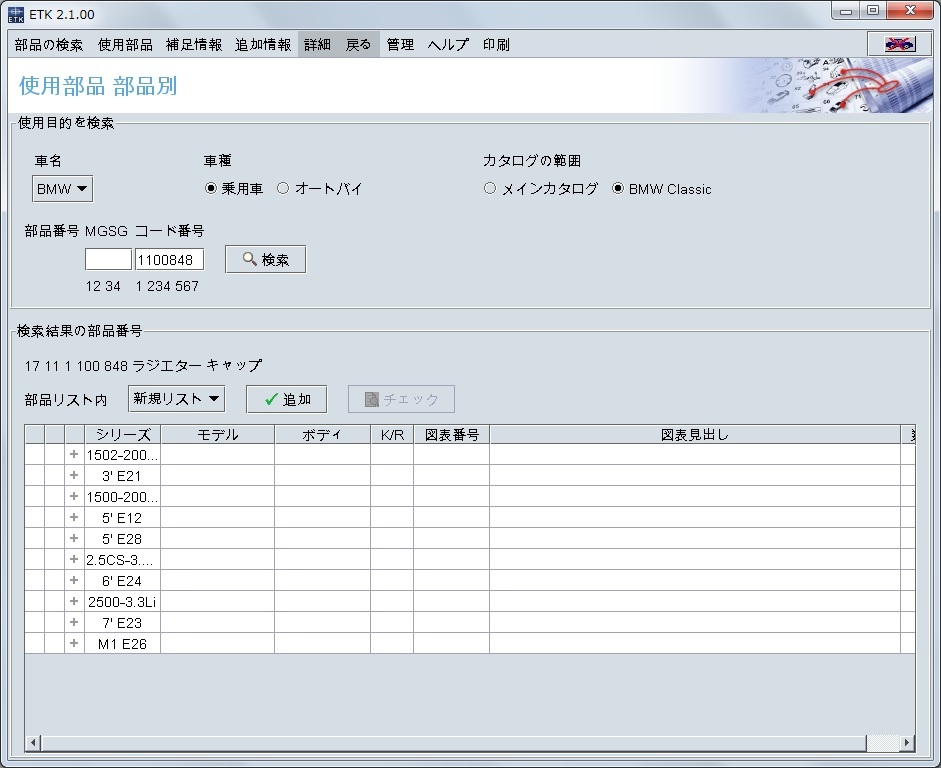The width and height of the screenshot is (941, 768).
Task: Click the 図表番号 column header
Action: 451,434
